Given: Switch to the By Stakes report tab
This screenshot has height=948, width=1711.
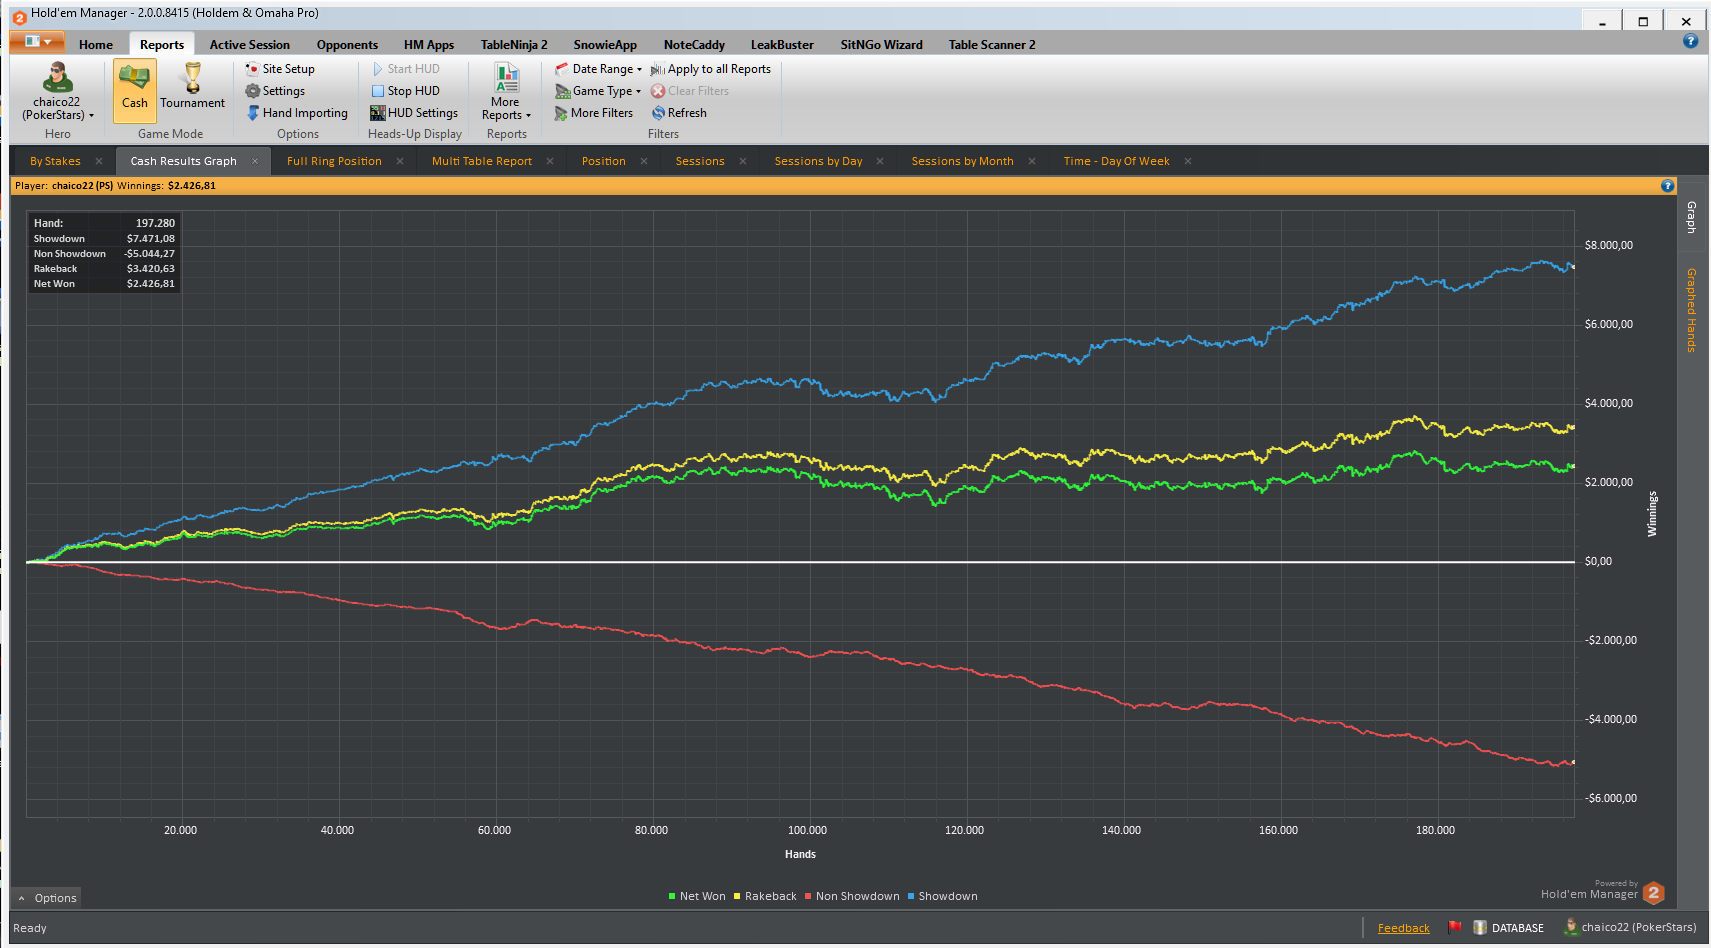Looking at the screenshot, I should pos(55,161).
